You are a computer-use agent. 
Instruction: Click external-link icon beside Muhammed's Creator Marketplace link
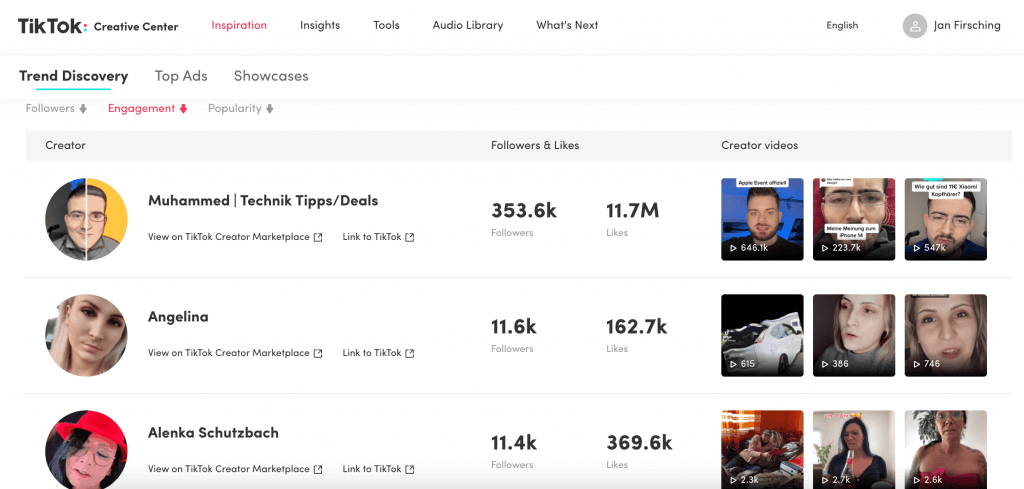(x=318, y=237)
